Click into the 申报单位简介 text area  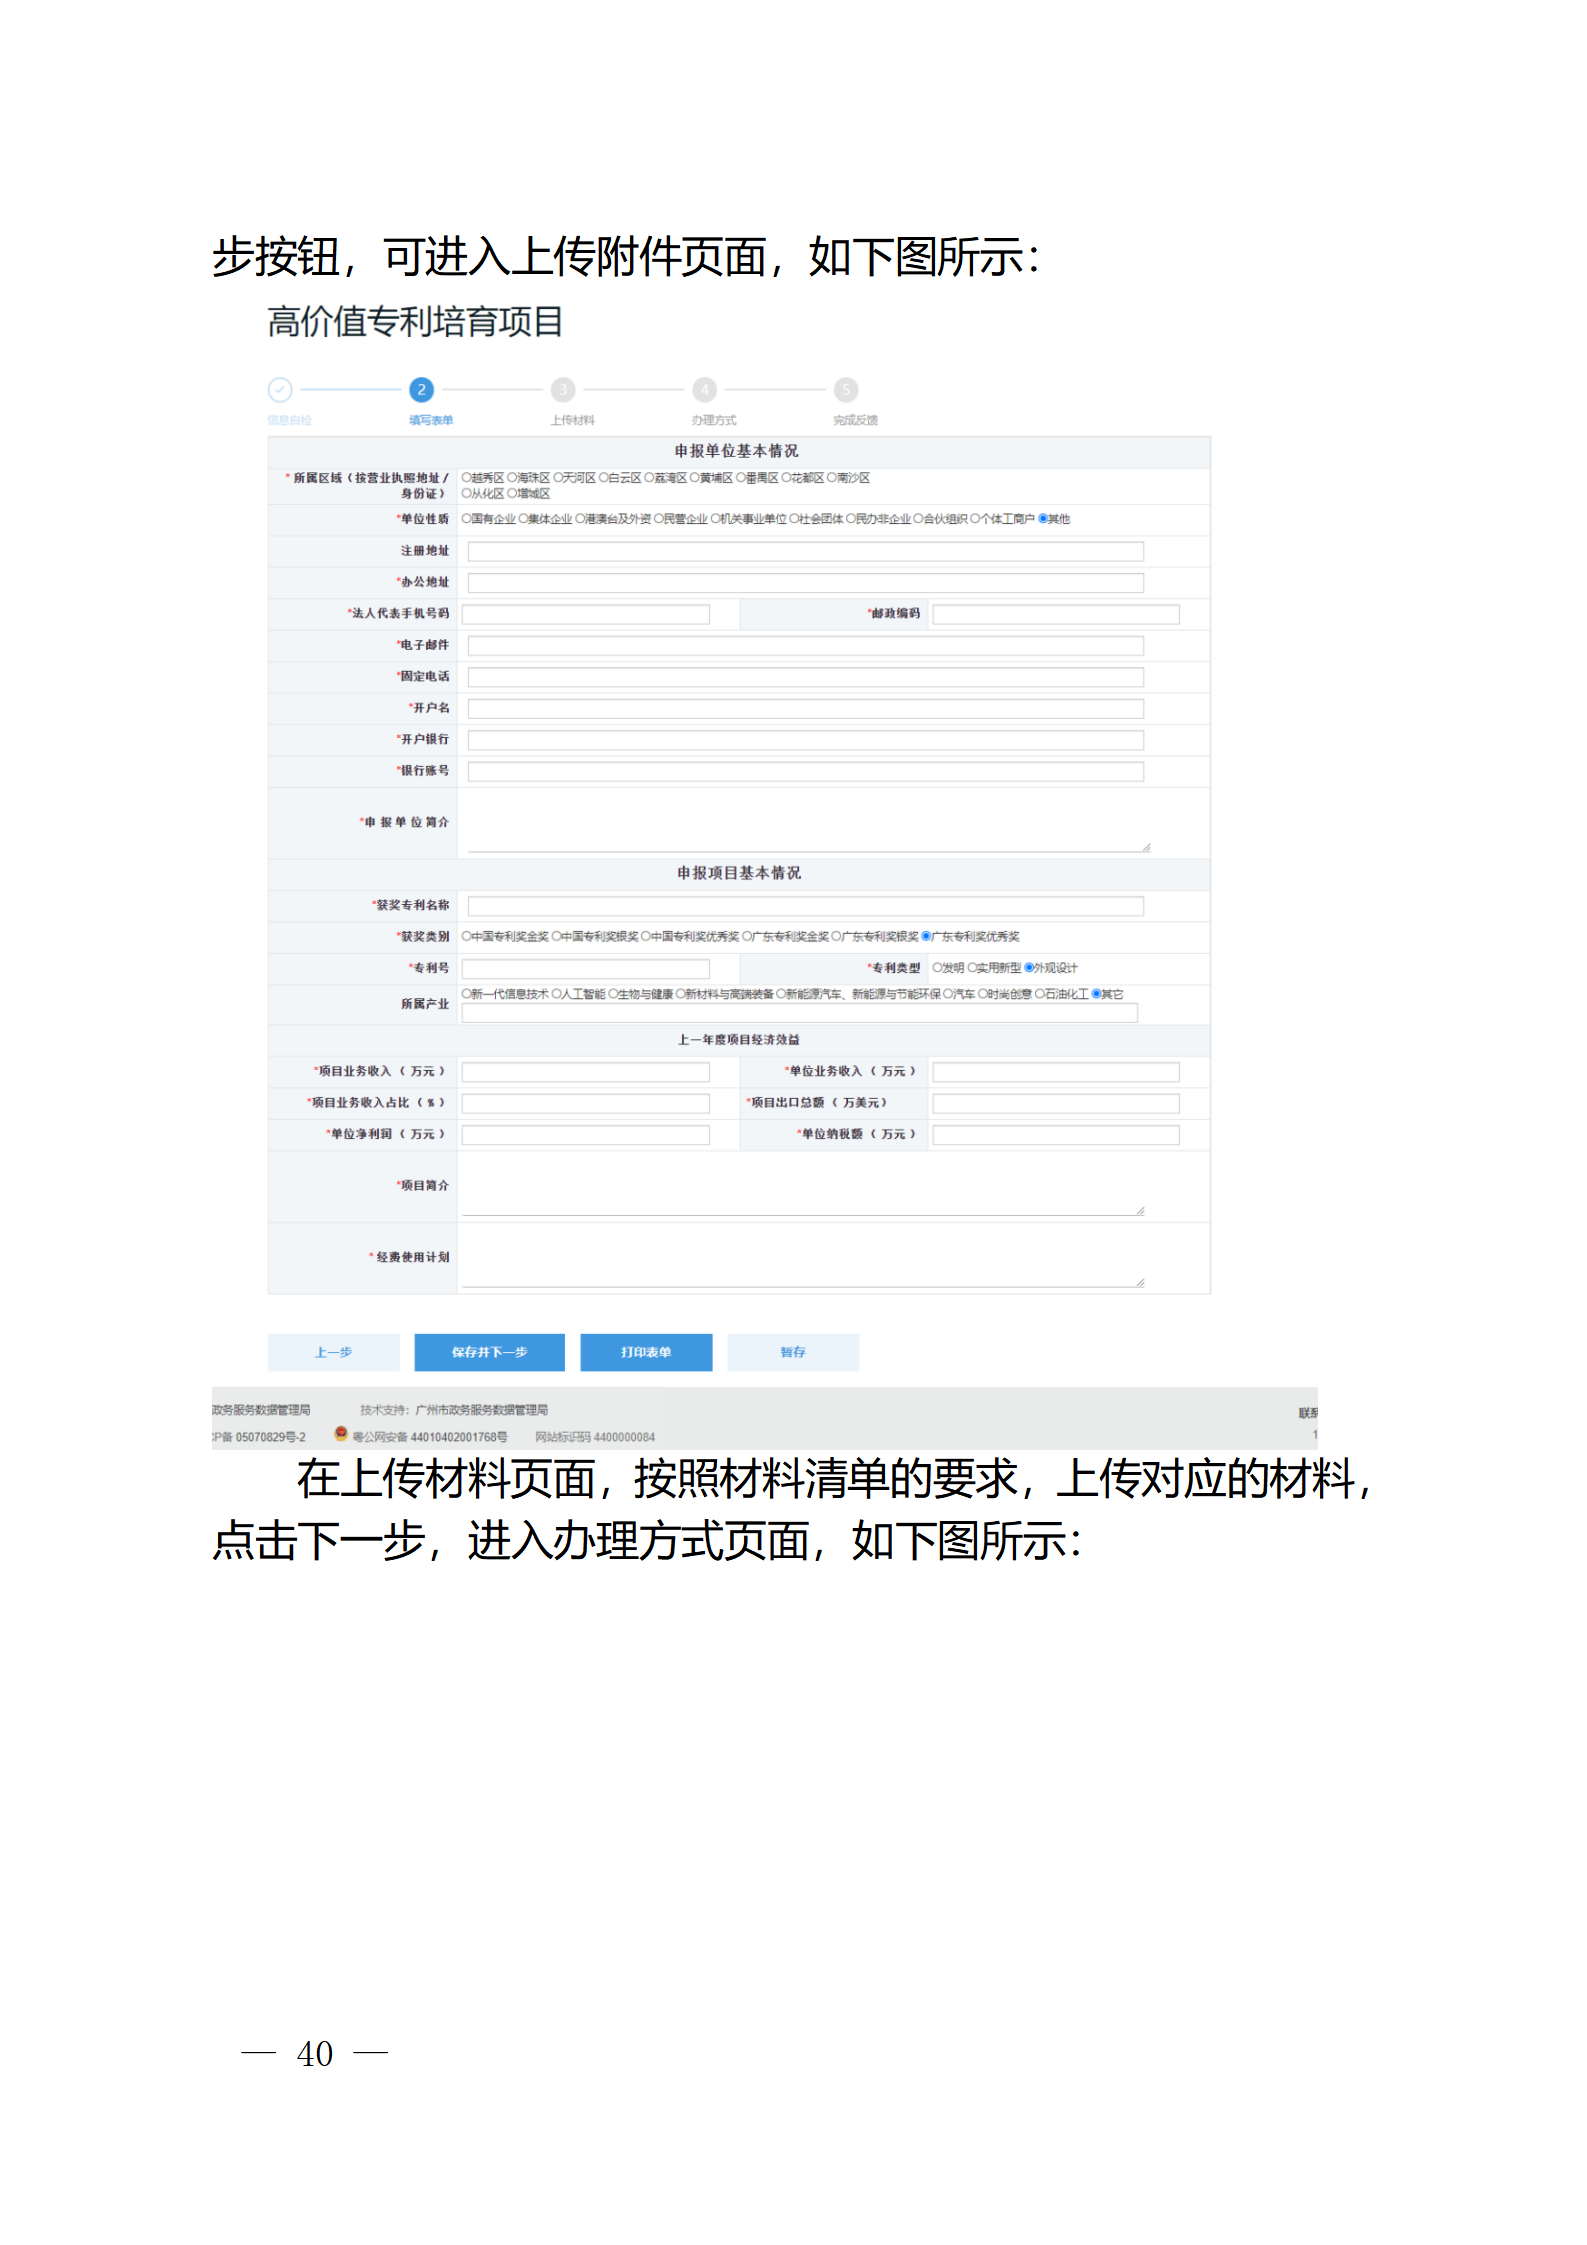point(809,822)
